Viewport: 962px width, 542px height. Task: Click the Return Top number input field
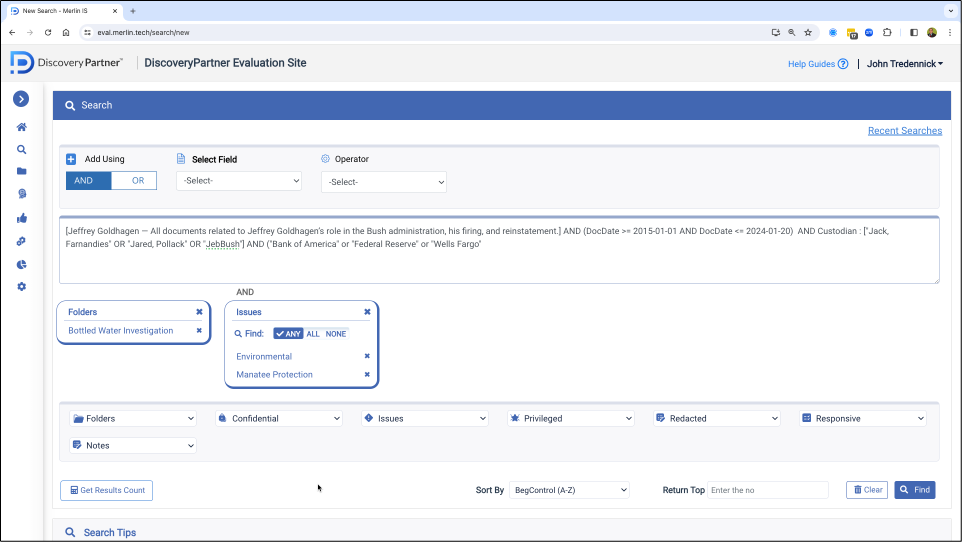pyautogui.click(x=767, y=490)
